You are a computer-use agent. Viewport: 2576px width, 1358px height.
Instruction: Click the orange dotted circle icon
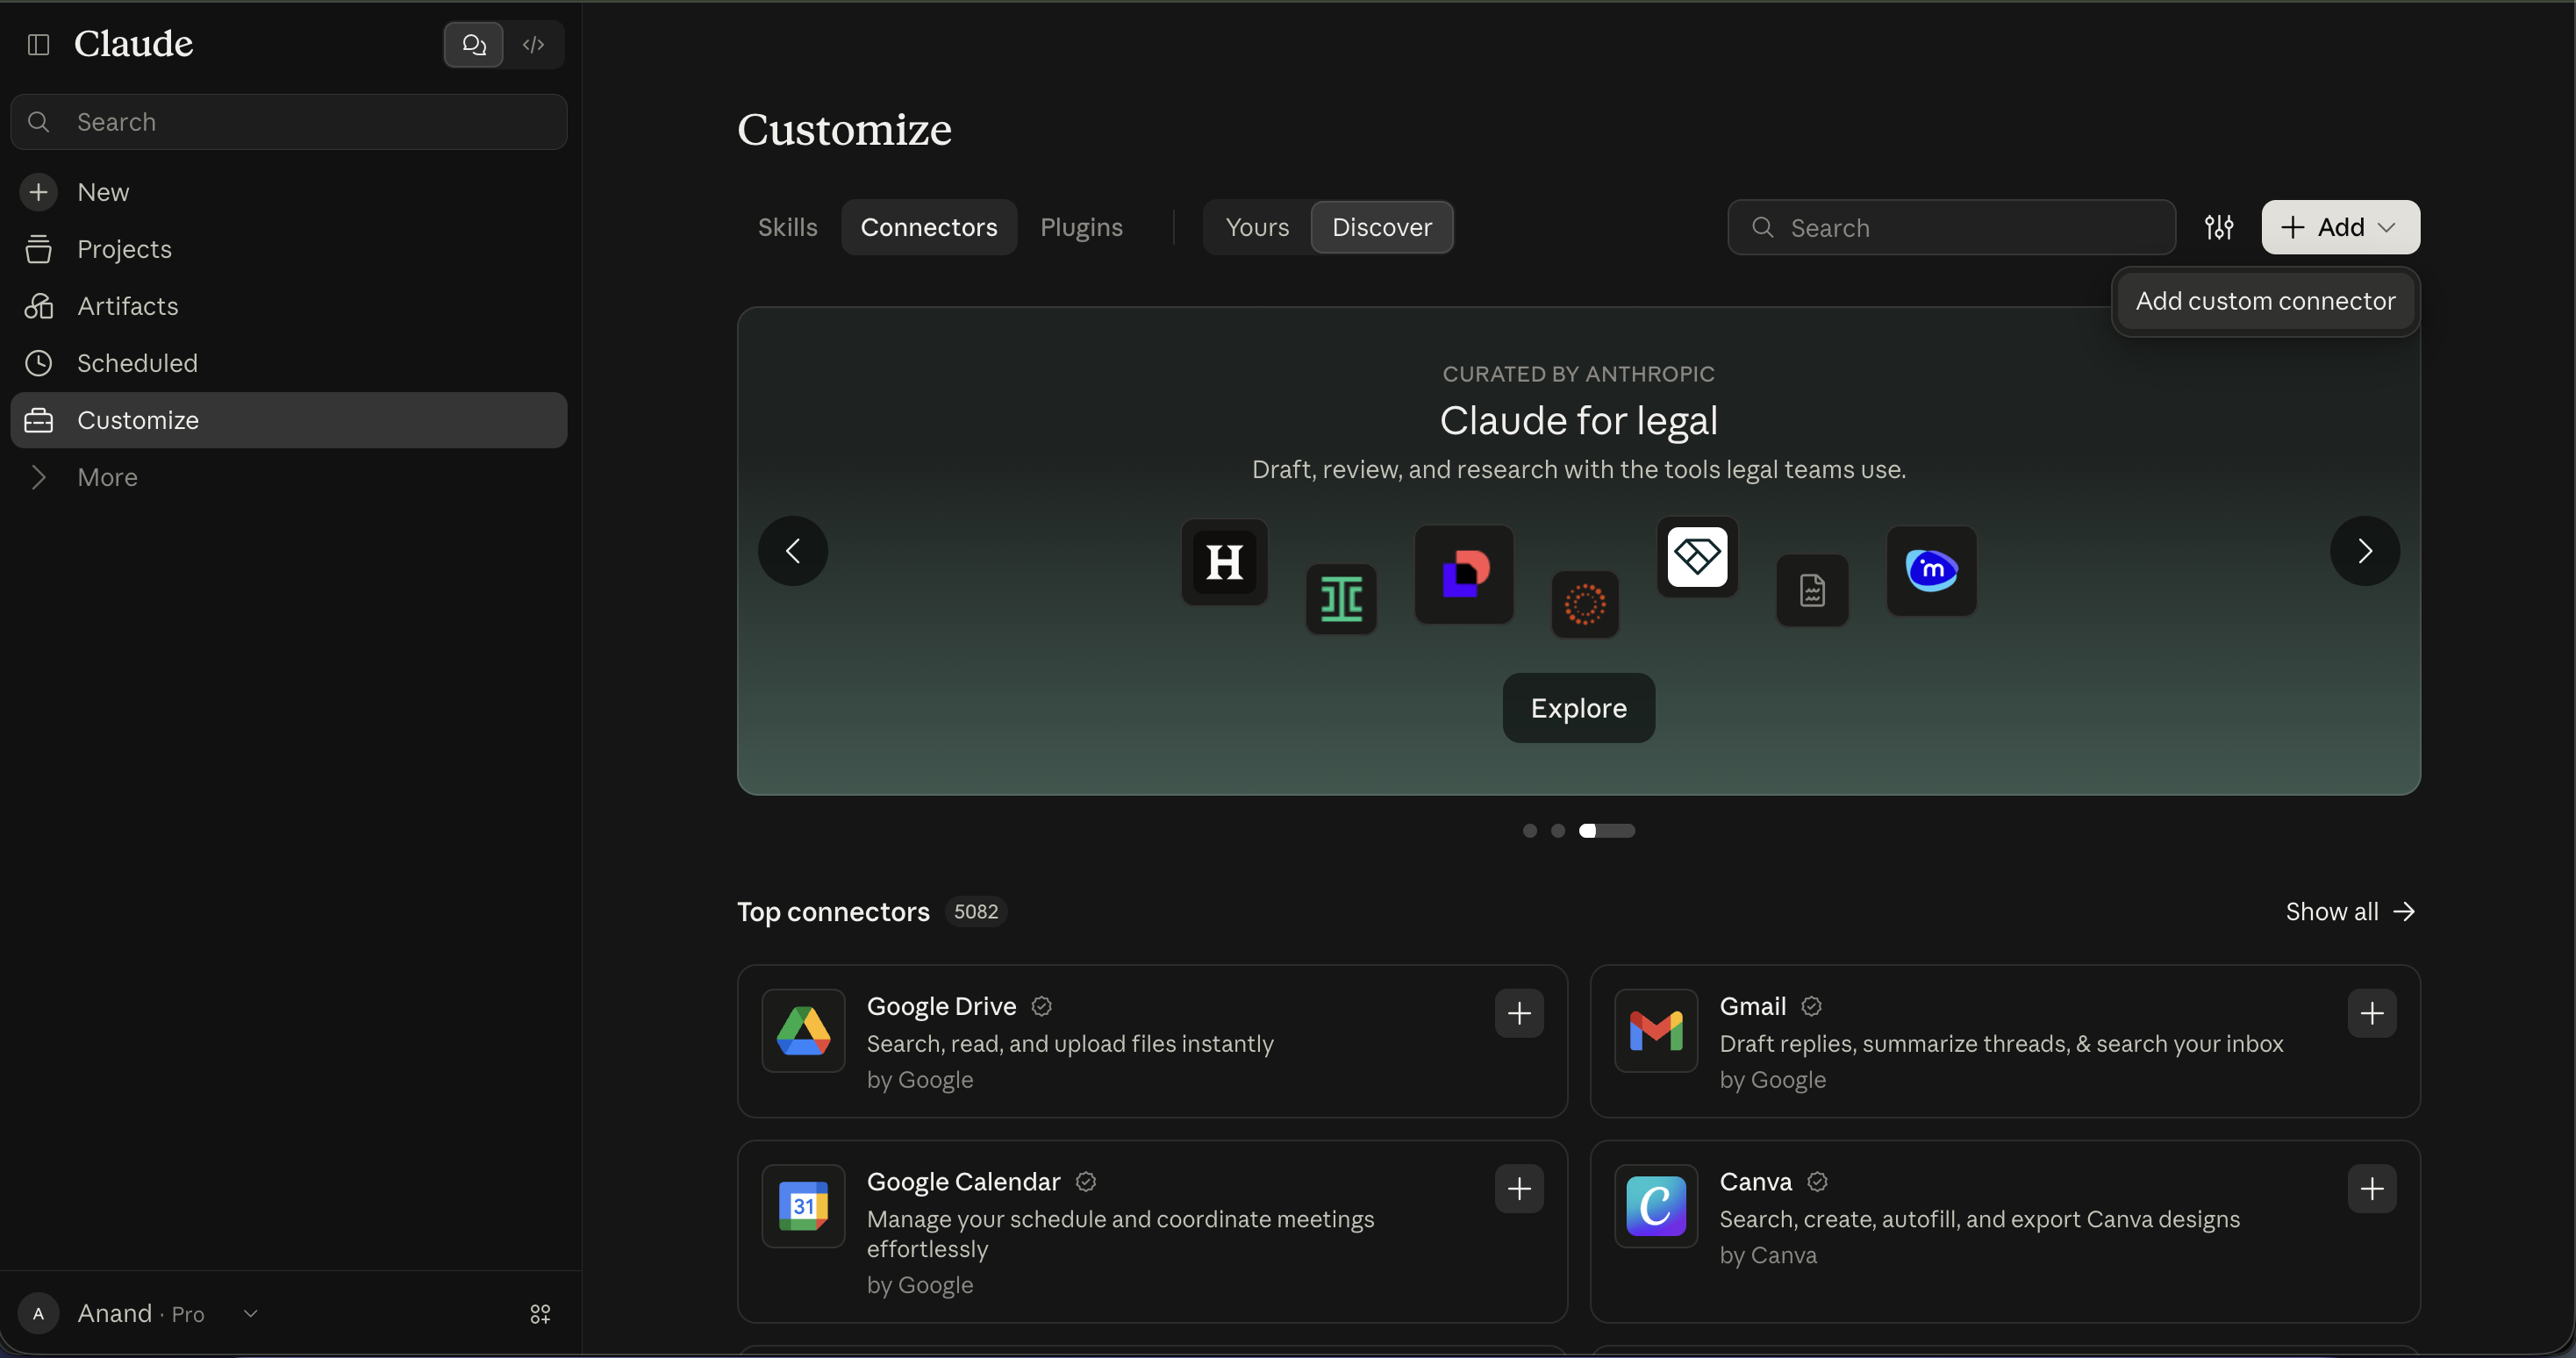(x=1585, y=604)
